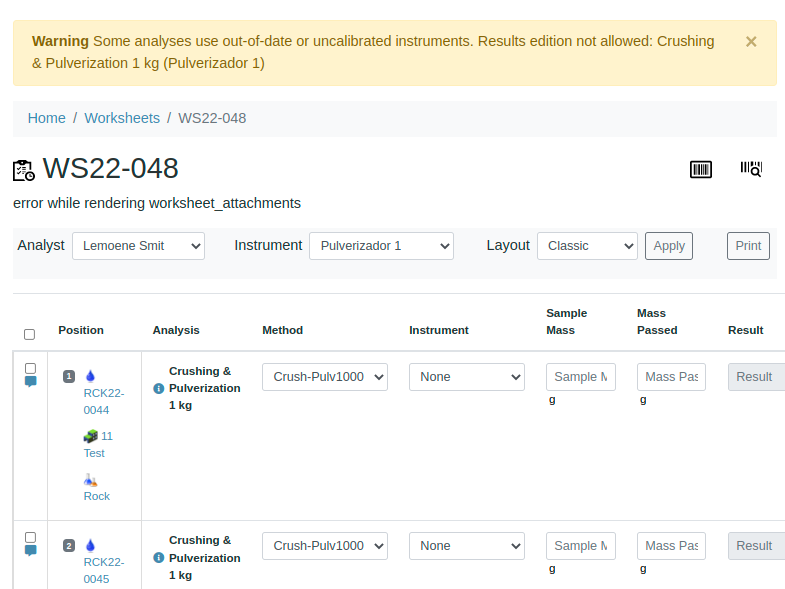Go to Home in the breadcrumb

click(x=46, y=118)
